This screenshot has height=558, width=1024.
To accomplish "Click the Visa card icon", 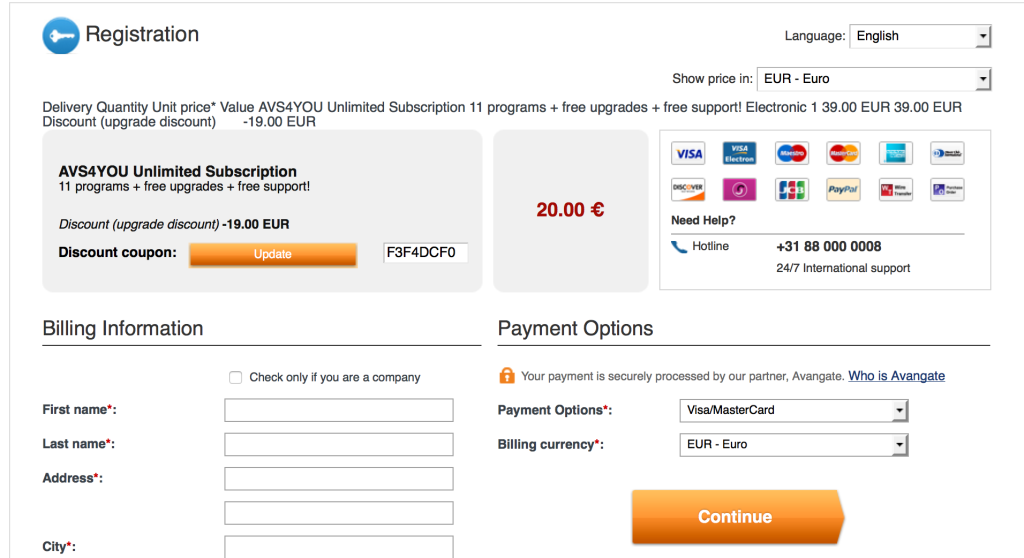I will (x=688, y=154).
